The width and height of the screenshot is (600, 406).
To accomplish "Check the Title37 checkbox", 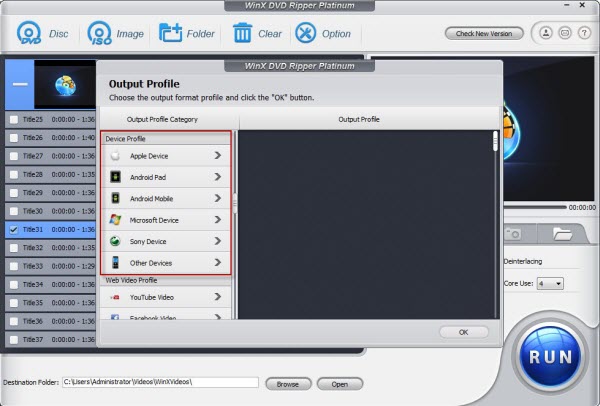I will 14,339.
